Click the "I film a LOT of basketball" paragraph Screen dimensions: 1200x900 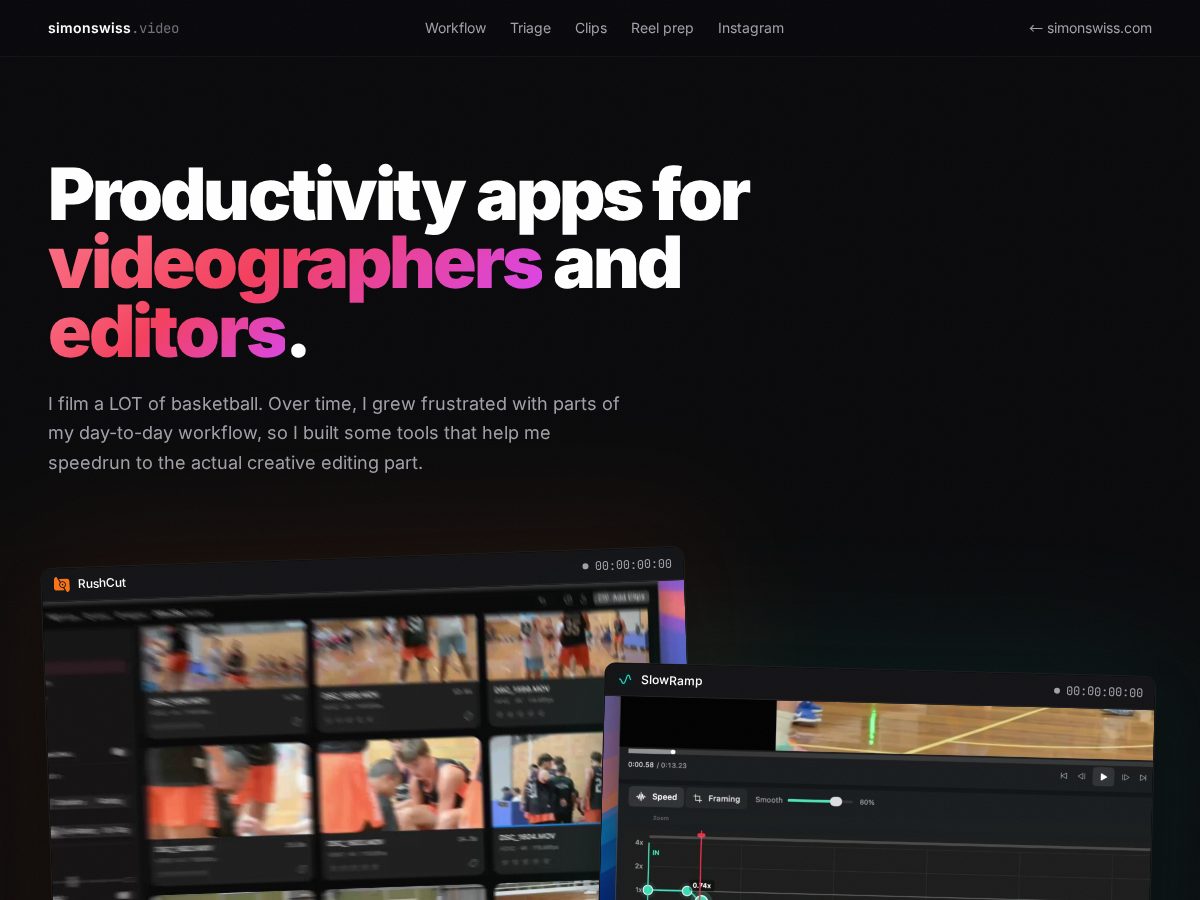click(x=334, y=434)
